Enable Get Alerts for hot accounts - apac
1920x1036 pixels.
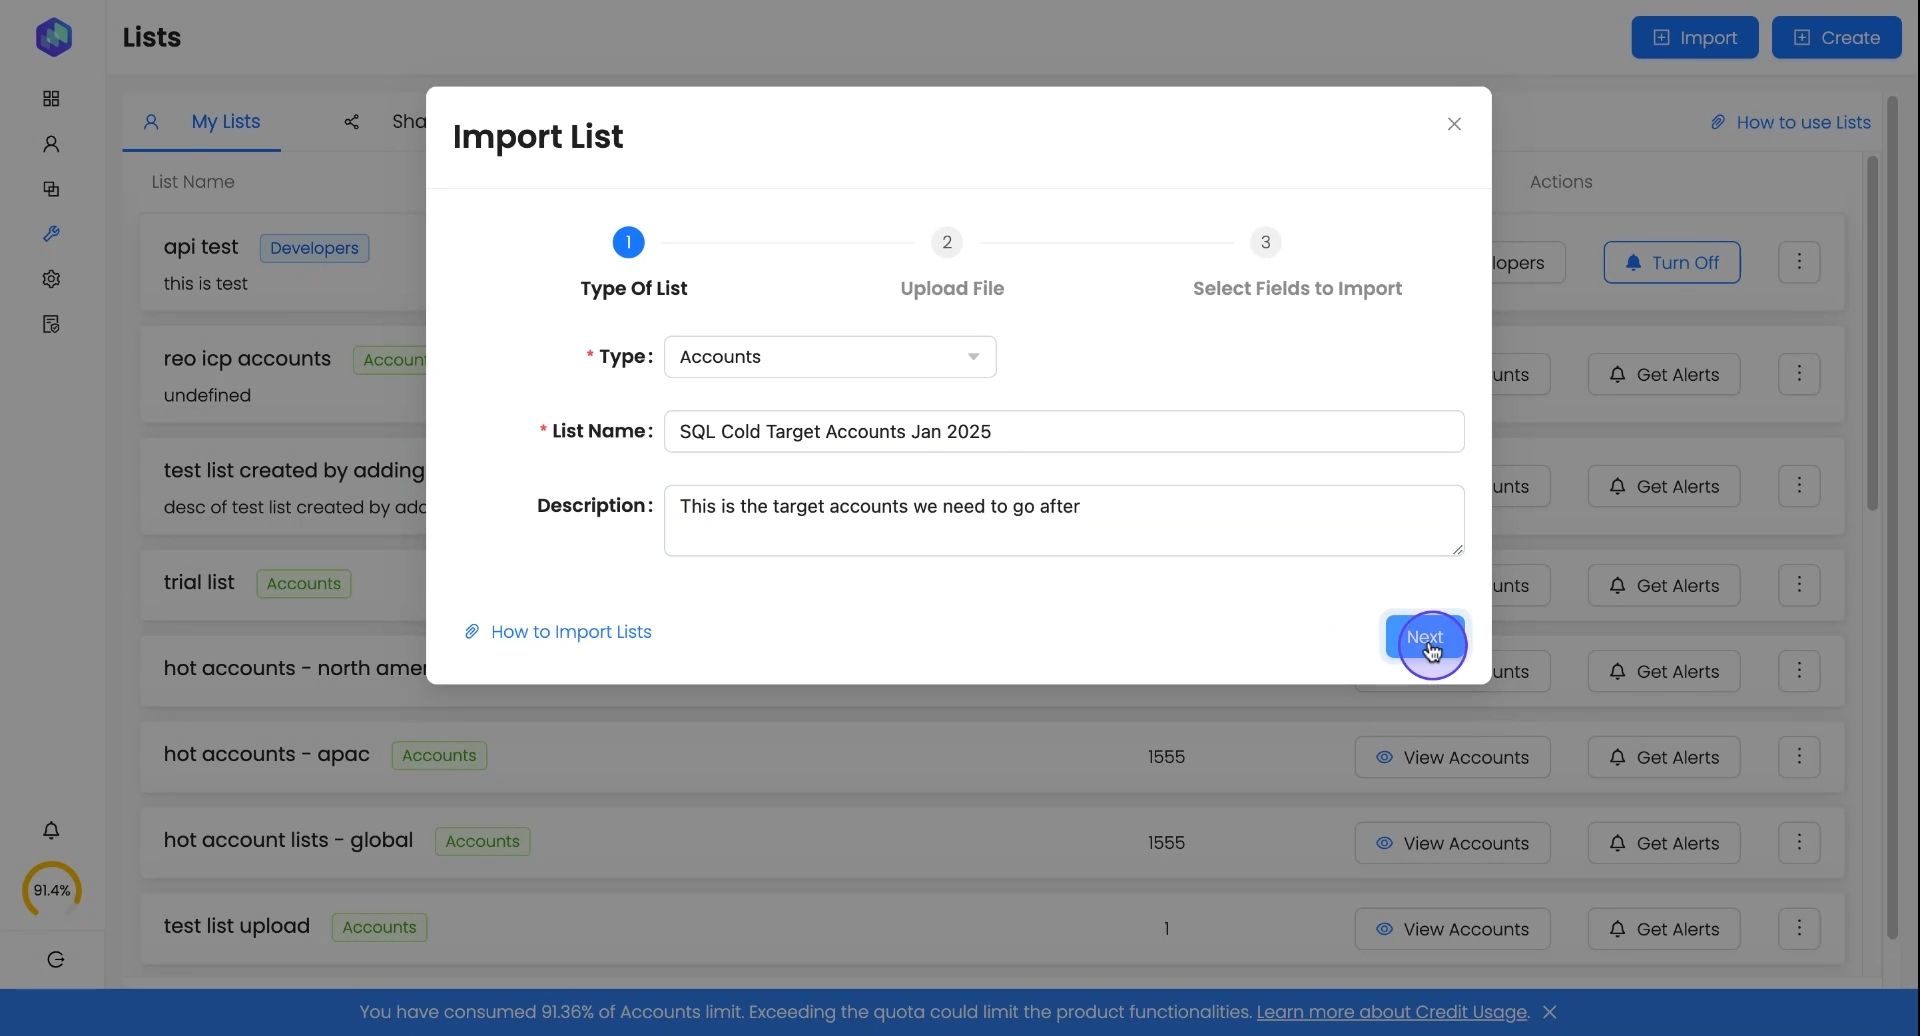tap(1664, 758)
